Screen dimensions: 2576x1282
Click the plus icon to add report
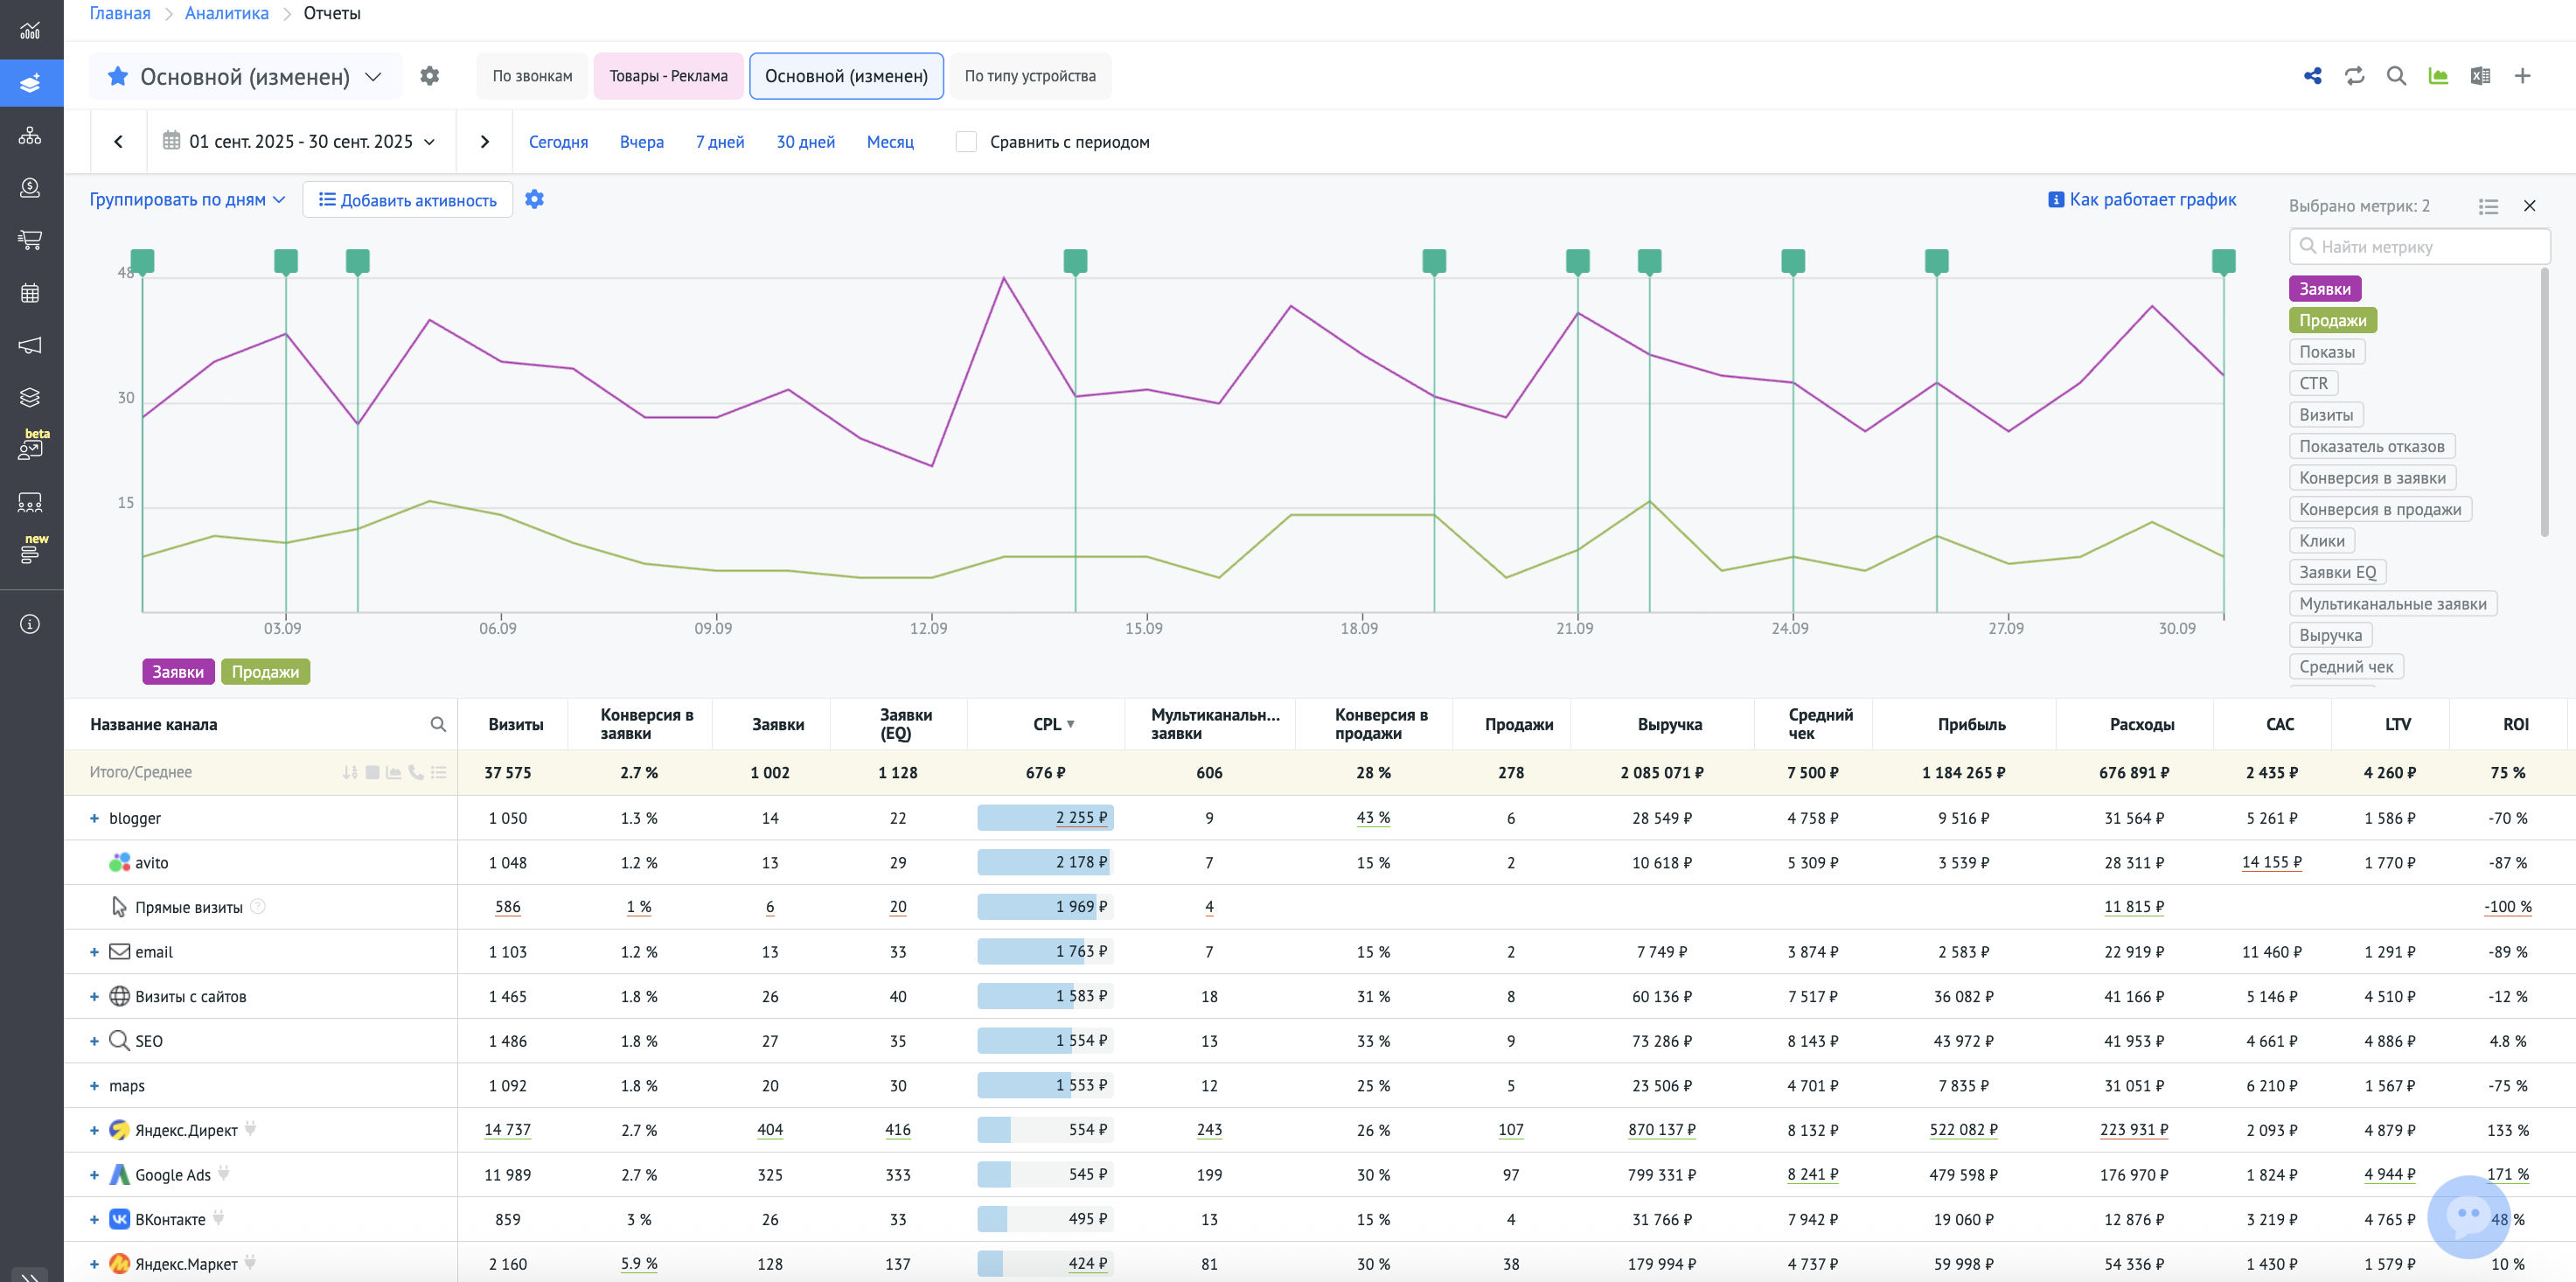click(x=2522, y=76)
